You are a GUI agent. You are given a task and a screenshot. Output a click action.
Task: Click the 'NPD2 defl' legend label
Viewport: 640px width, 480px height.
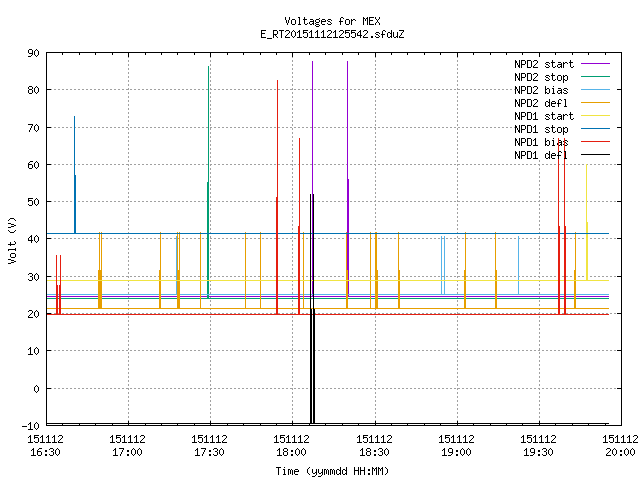point(541,103)
